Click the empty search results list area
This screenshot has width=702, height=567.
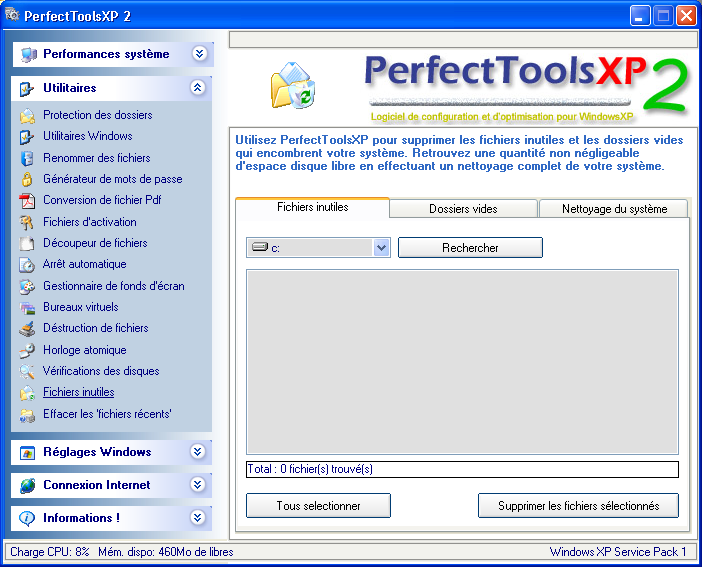click(462, 362)
